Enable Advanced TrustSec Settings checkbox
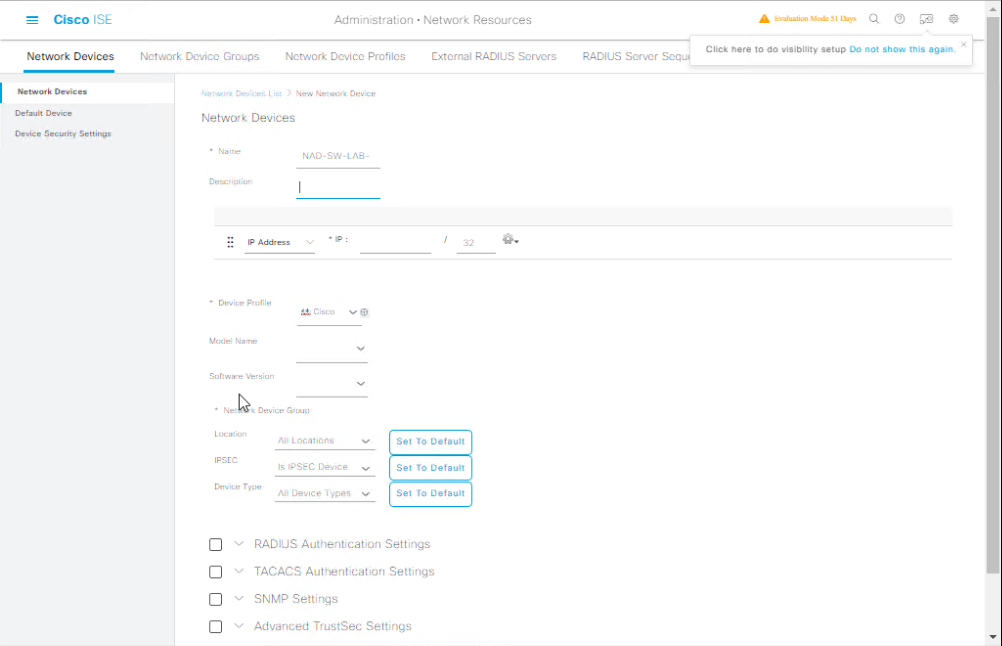 pyautogui.click(x=215, y=627)
